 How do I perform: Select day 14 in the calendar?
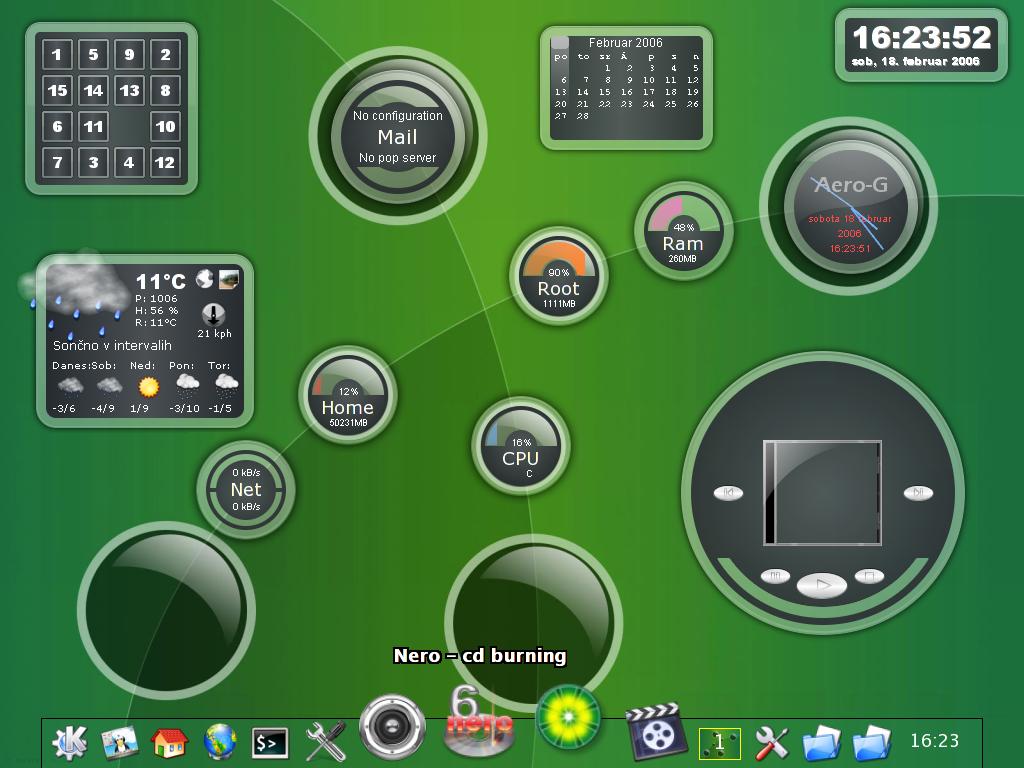click(583, 92)
